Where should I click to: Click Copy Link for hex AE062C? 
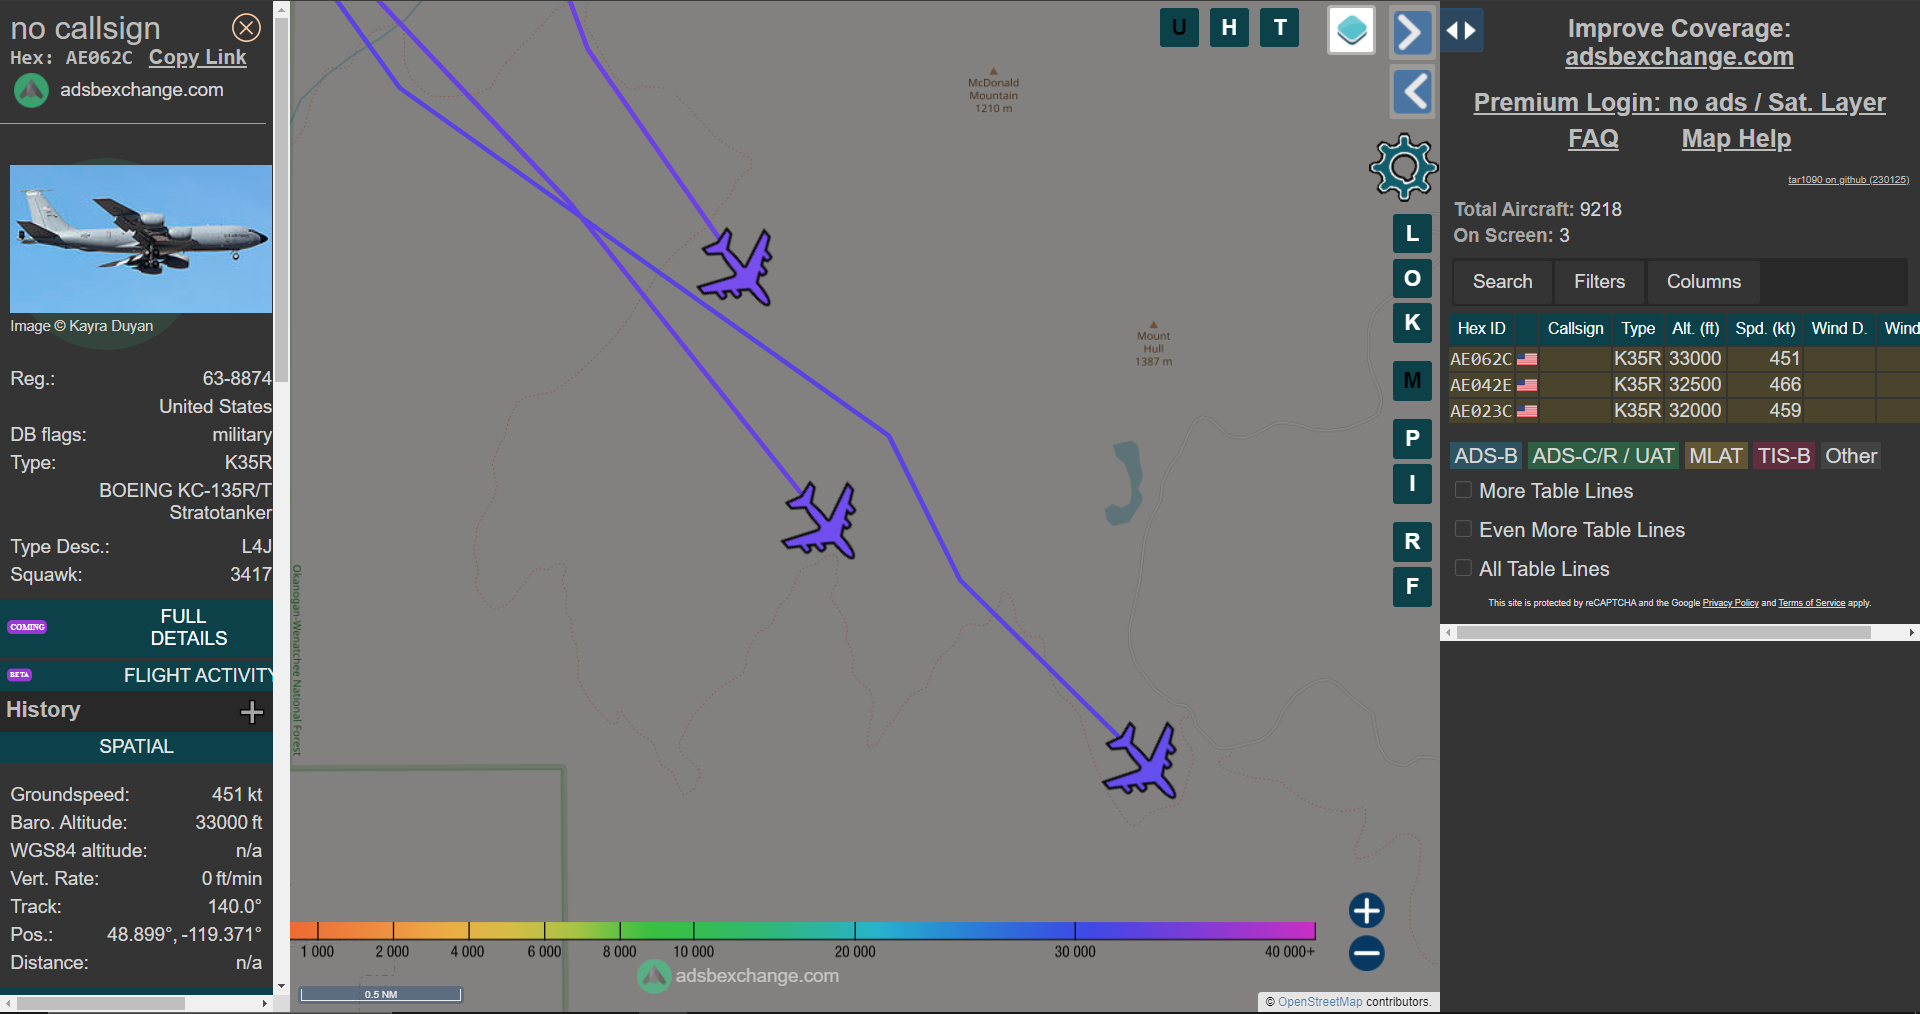click(x=197, y=58)
